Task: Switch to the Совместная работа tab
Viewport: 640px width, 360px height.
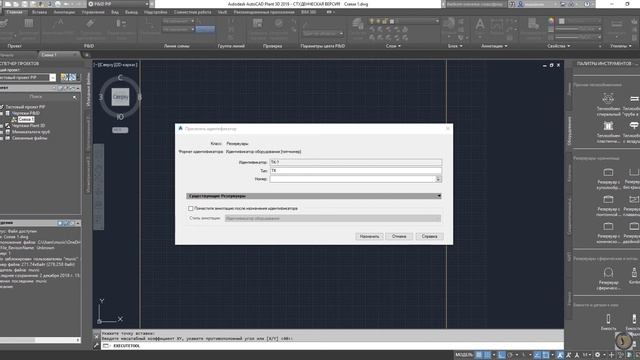Action: coord(192,12)
